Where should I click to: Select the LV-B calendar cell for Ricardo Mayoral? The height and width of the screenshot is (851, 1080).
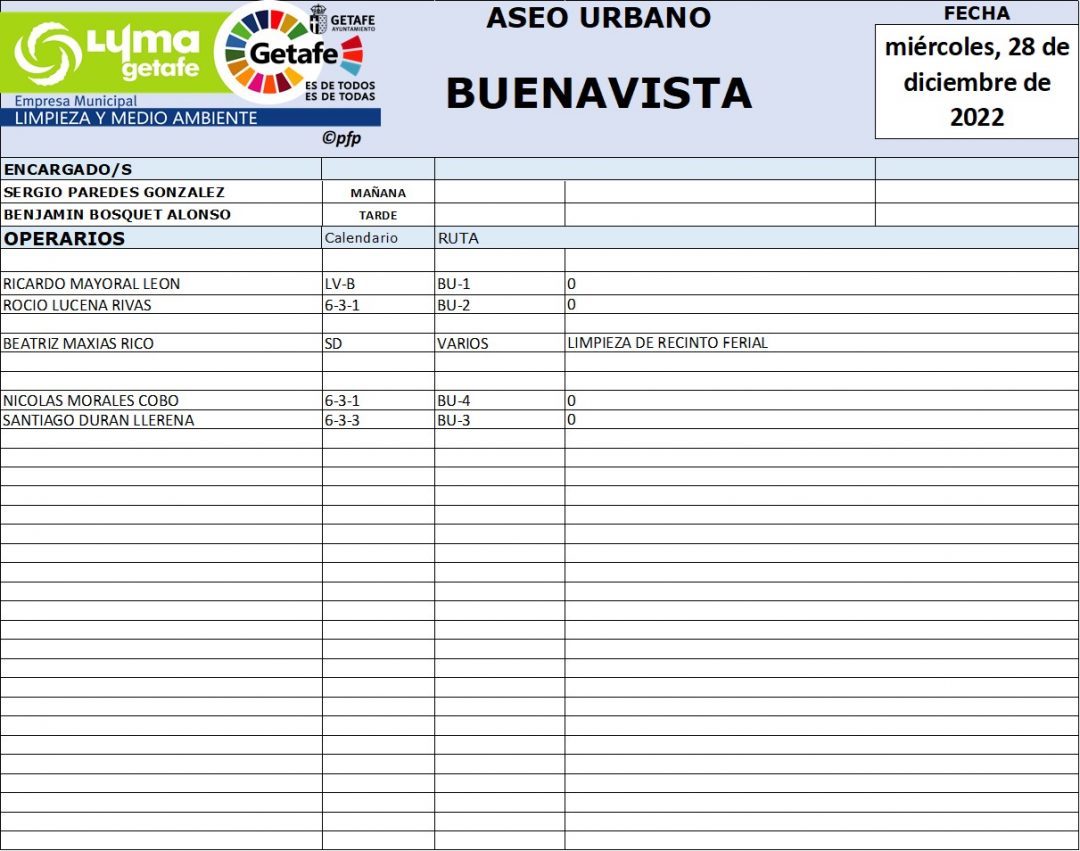click(340, 284)
